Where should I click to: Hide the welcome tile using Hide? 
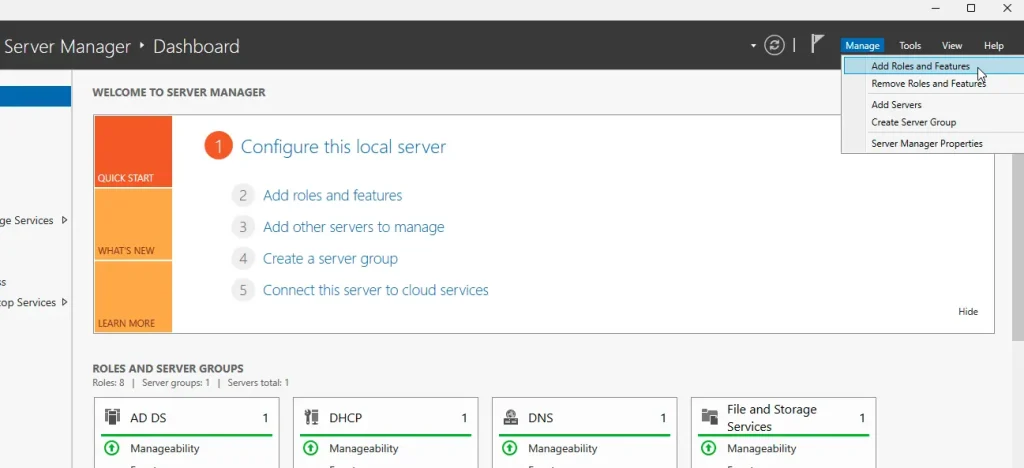click(968, 311)
